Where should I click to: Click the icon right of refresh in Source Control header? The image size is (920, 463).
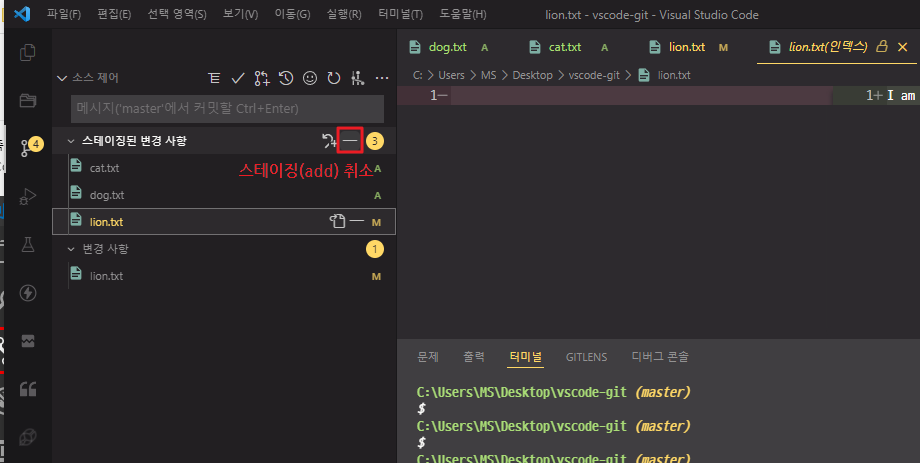[x=357, y=78]
